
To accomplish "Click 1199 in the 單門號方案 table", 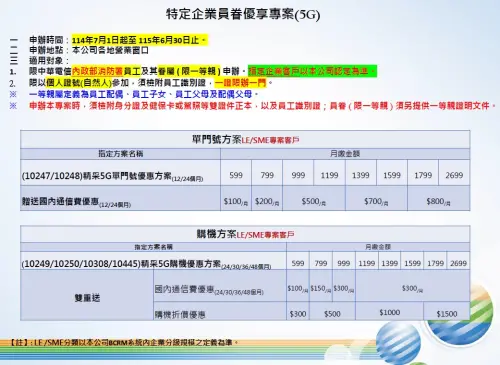I will click(329, 175).
